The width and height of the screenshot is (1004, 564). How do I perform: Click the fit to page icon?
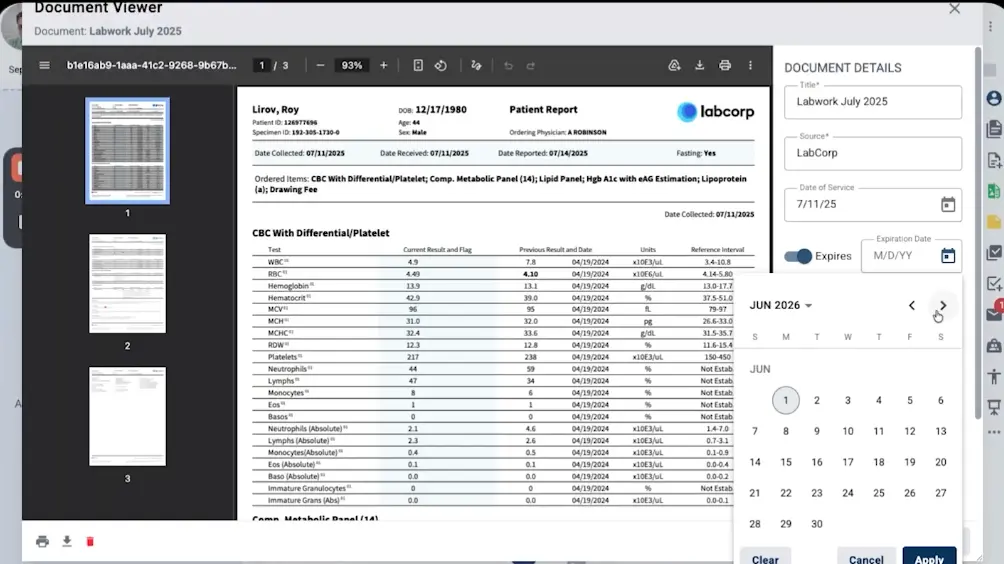click(x=417, y=65)
